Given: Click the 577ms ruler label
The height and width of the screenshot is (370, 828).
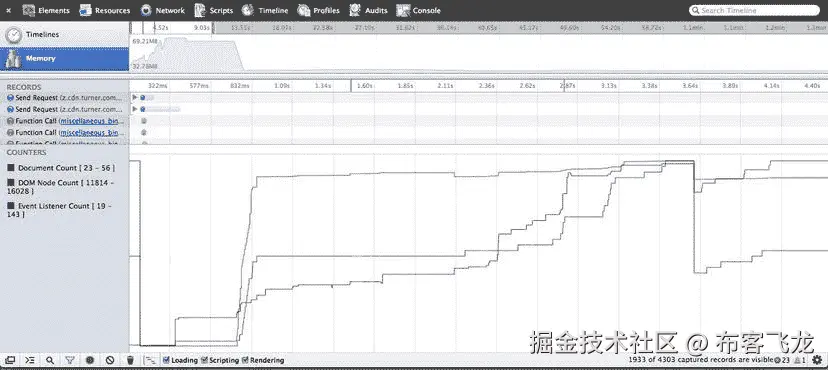Looking at the screenshot, I should click(199, 86).
